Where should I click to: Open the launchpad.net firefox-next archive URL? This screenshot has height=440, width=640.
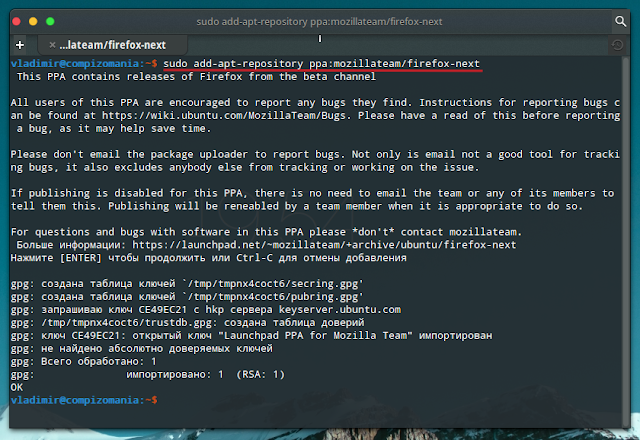click(324, 245)
